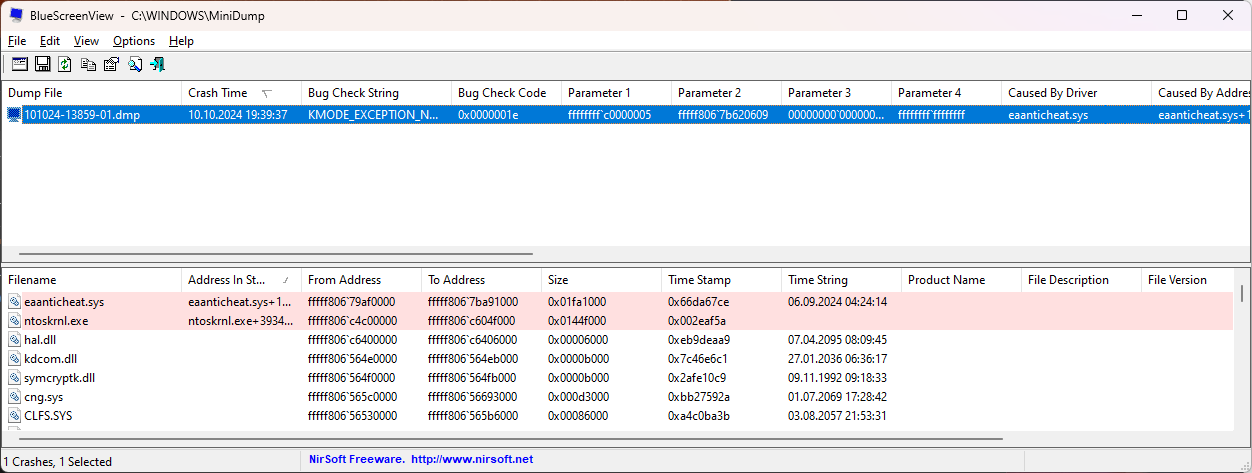The height and width of the screenshot is (473, 1252).
Task: Click the Parameter 3 column header
Action: tap(837, 93)
